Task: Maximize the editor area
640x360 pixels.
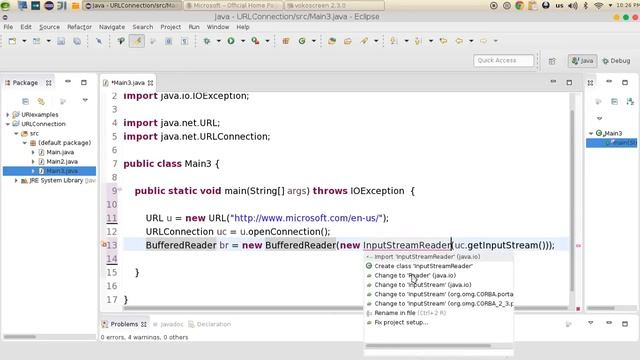Action: click(569, 82)
